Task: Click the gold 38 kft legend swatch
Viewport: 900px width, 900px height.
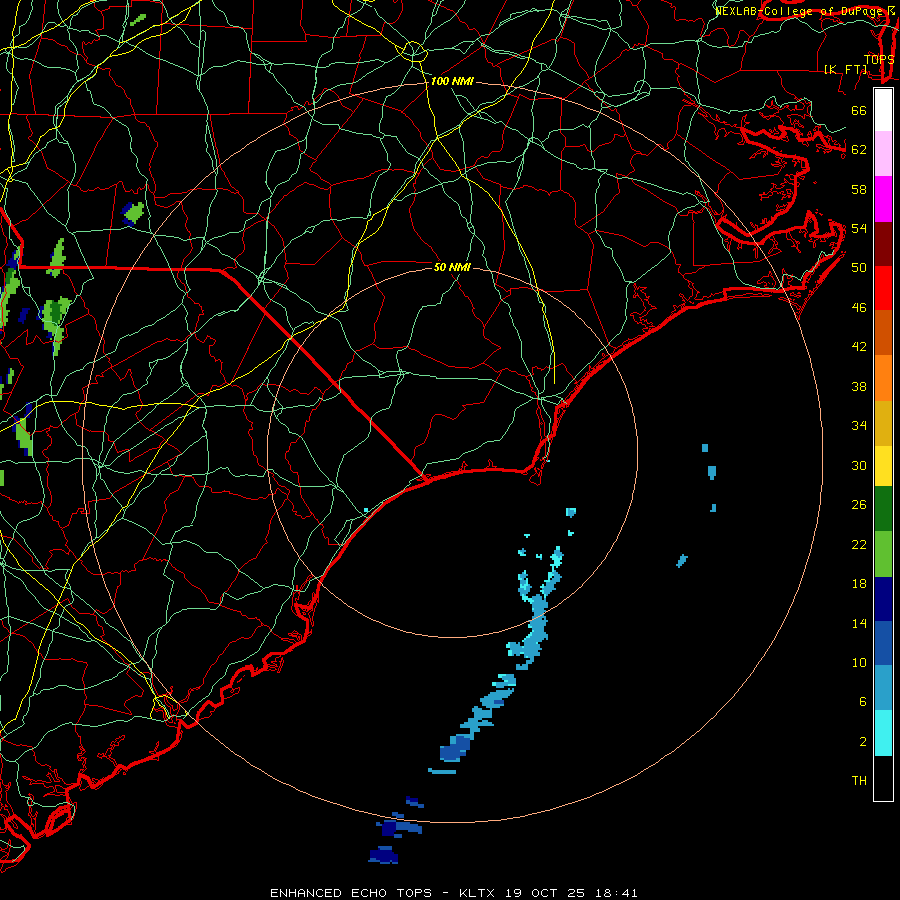Action: click(x=883, y=422)
